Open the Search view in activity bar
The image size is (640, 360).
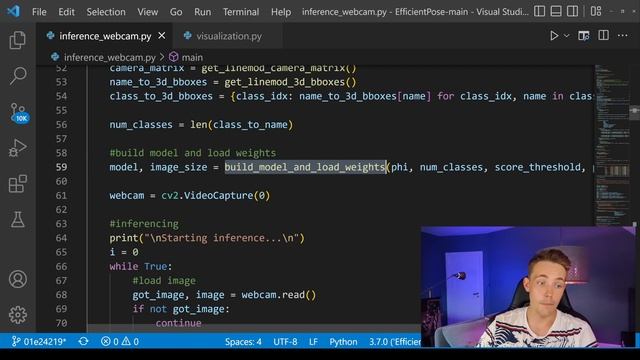click(x=18, y=76)
